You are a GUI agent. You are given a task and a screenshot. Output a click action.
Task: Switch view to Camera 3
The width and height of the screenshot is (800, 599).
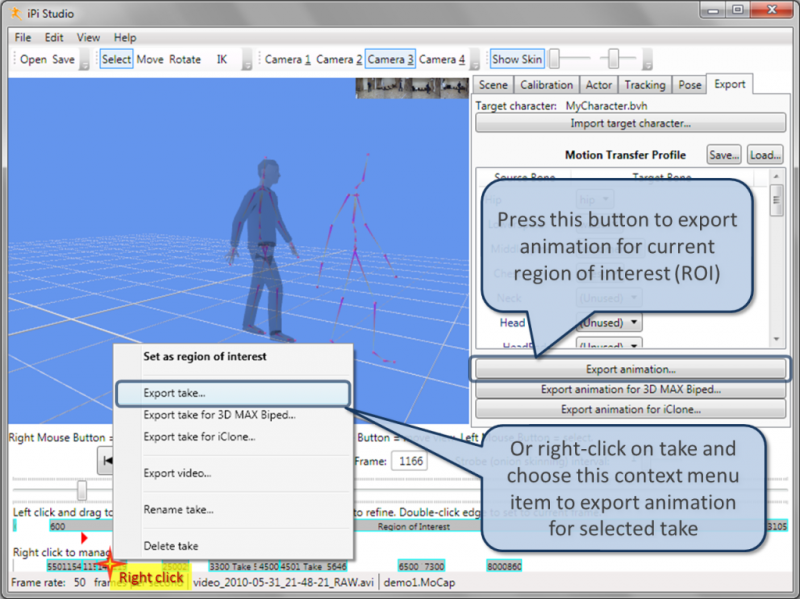click(x=390, y=60)
